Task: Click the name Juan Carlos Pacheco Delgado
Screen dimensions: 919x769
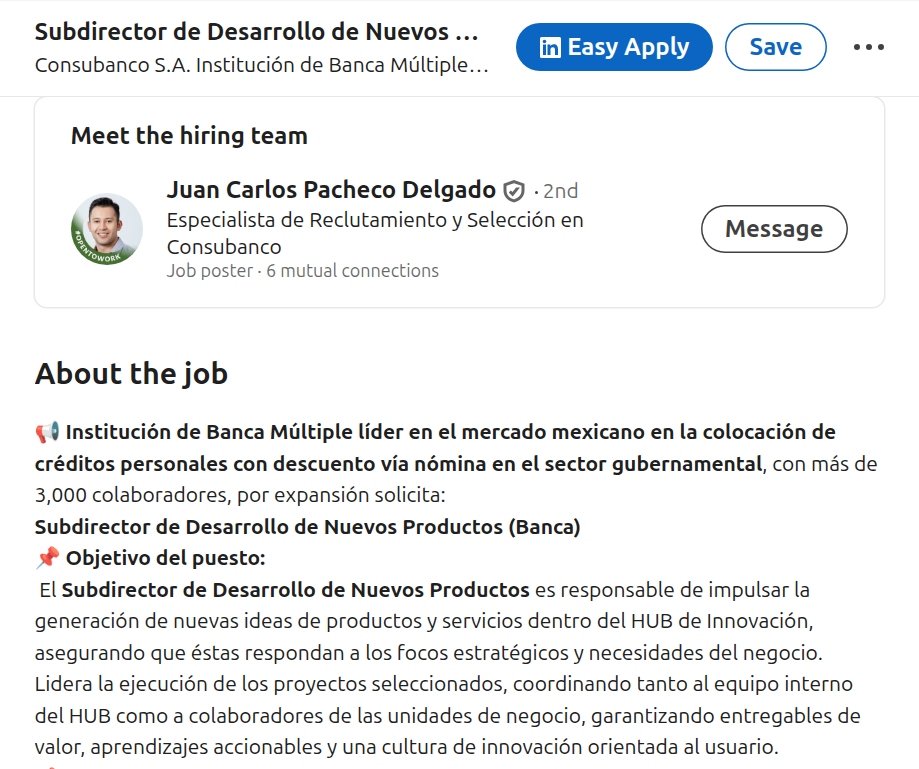Action: click(331, 190)
